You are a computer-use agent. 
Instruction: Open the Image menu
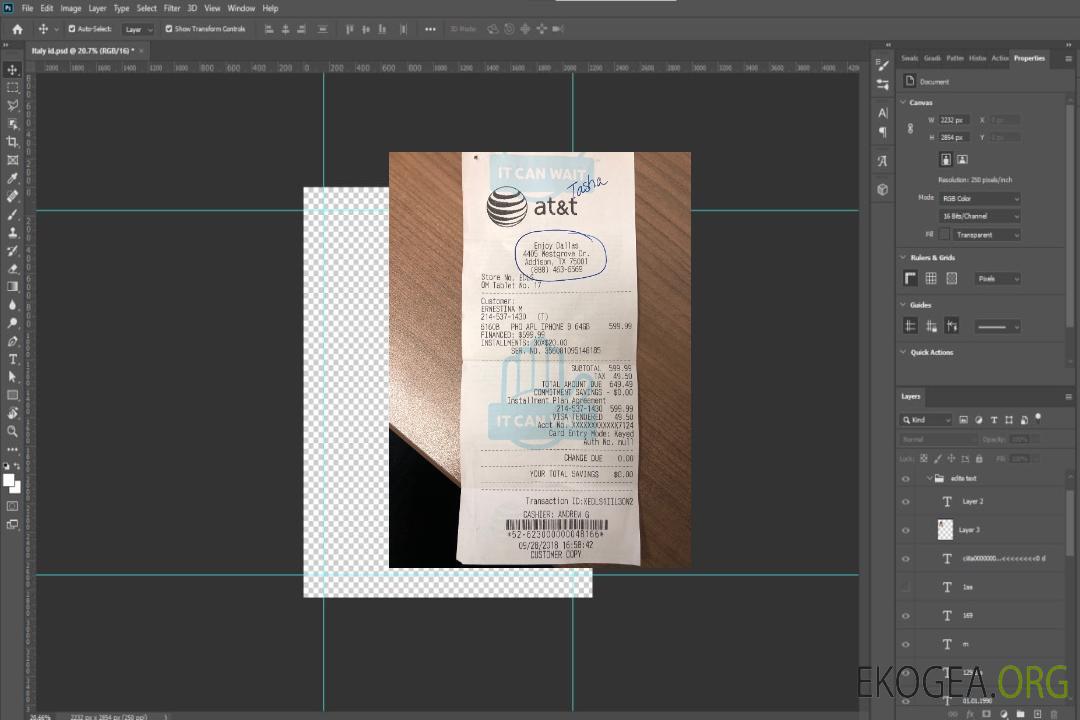[x=71, y=8]
